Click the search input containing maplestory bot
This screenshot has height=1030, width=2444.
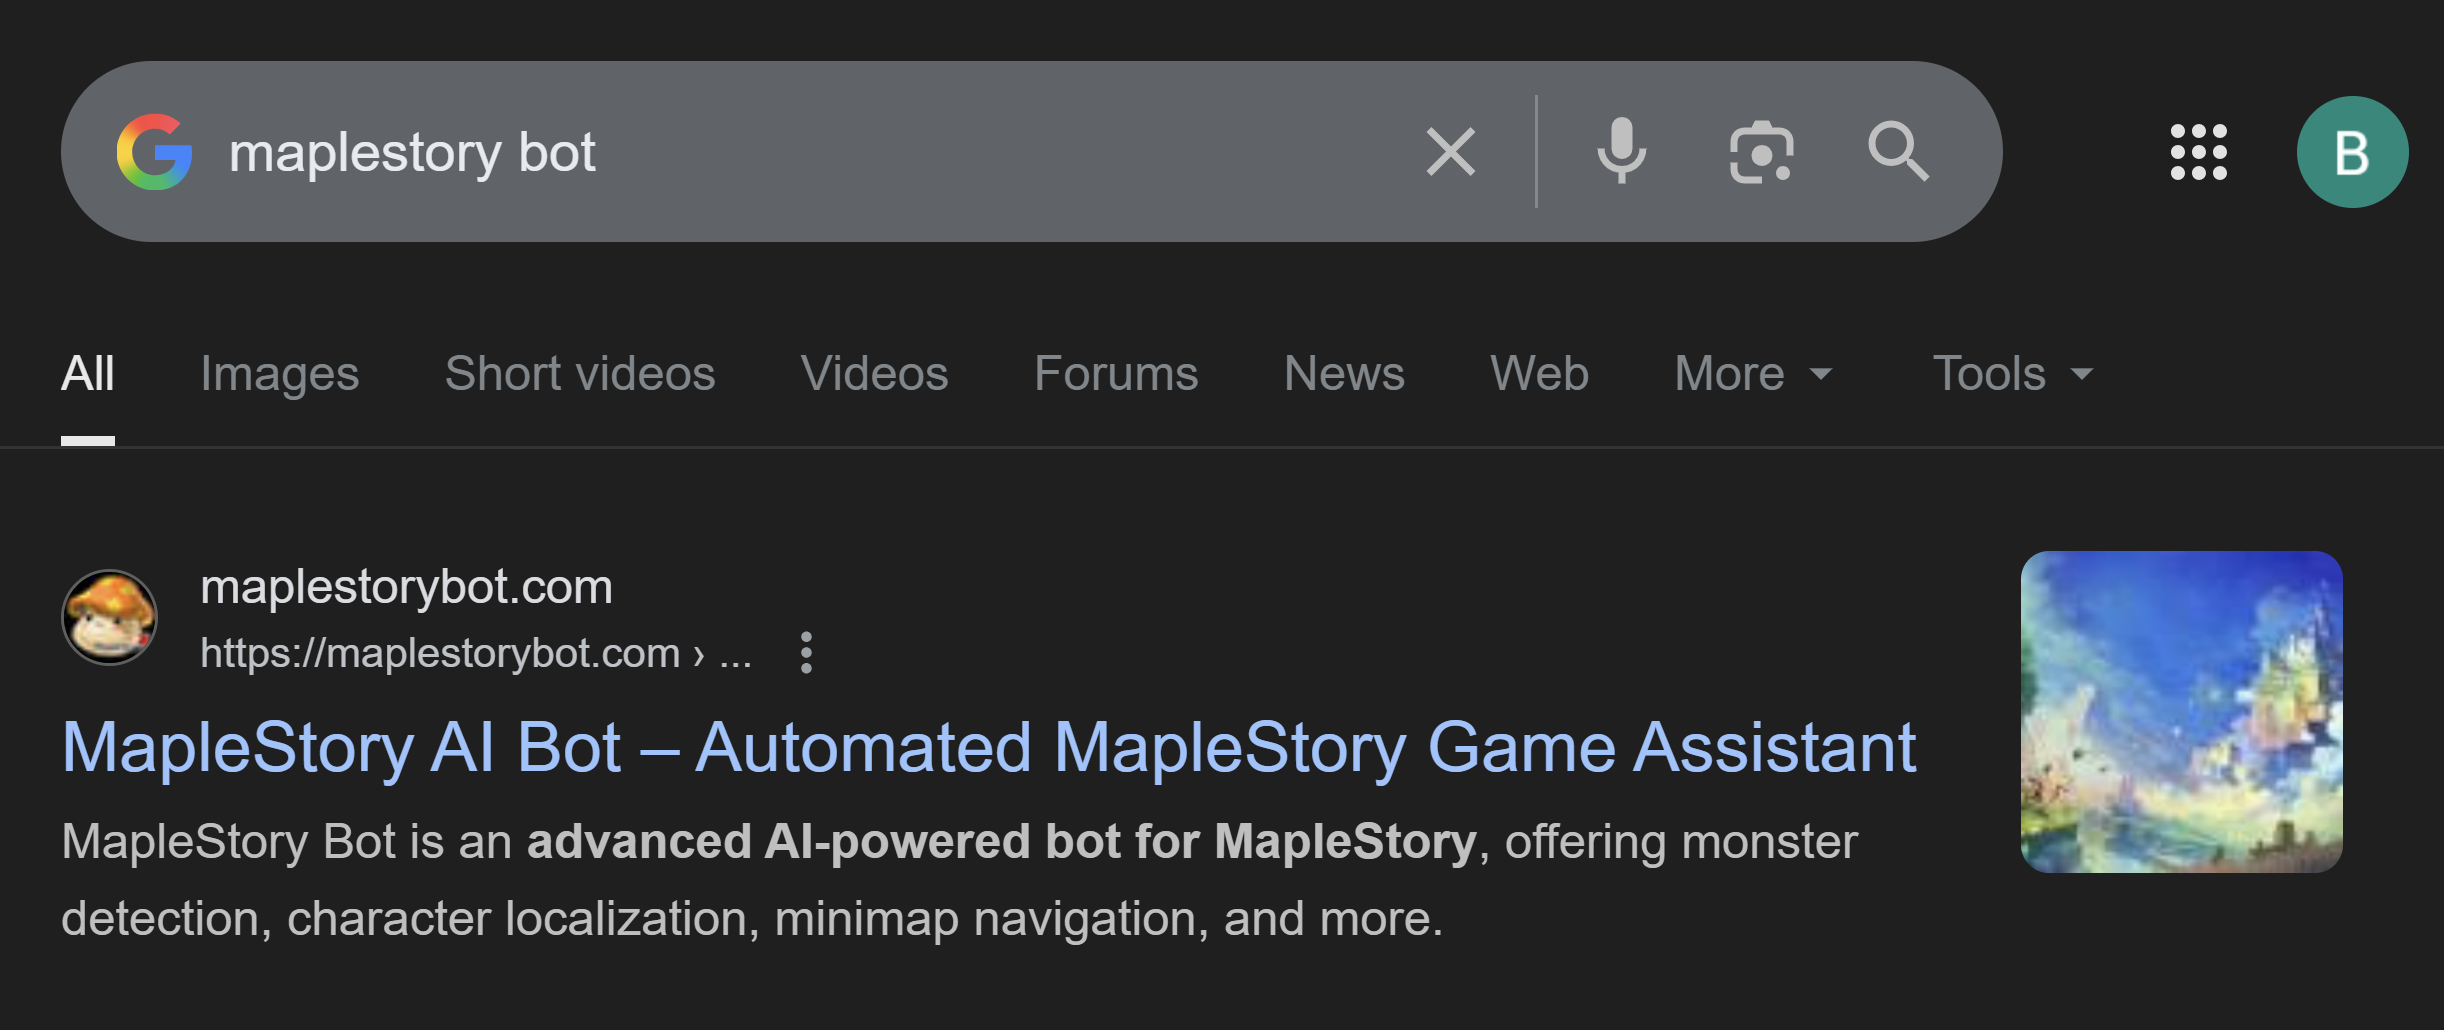pyautogui.click(x=800, y=152)
